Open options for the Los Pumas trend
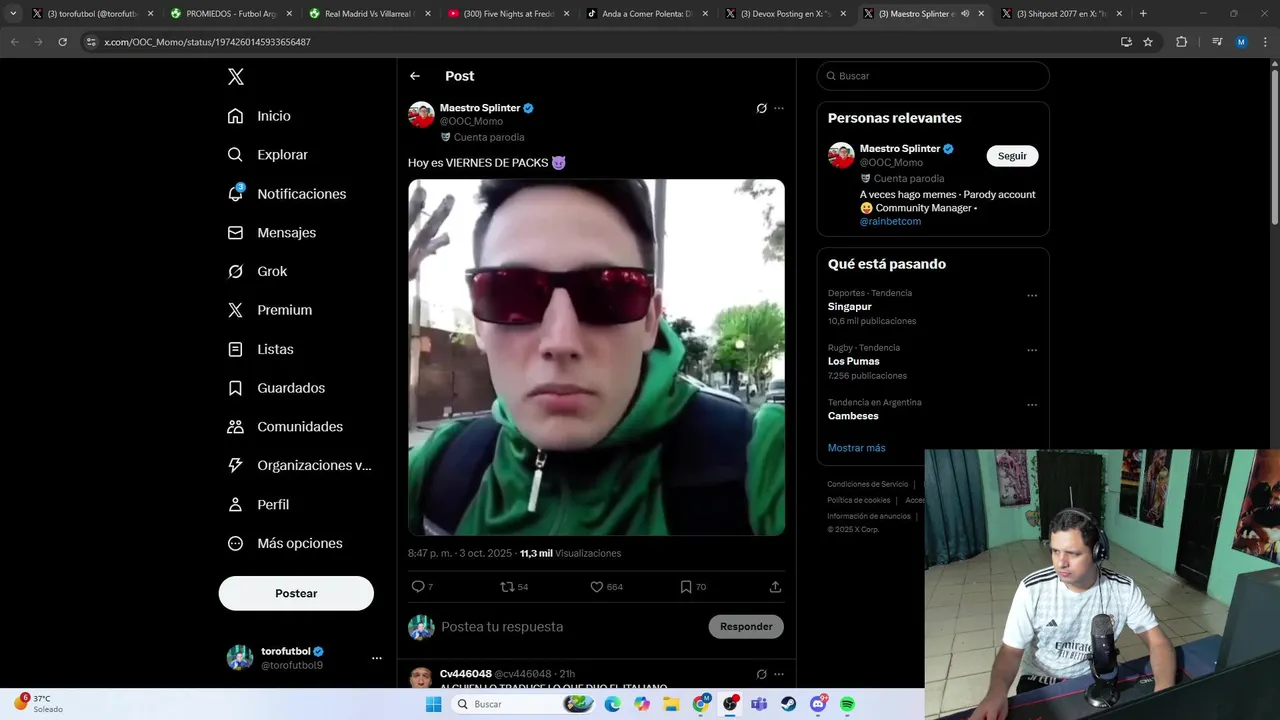The image size is (1280, 720). coord(1032,351)
